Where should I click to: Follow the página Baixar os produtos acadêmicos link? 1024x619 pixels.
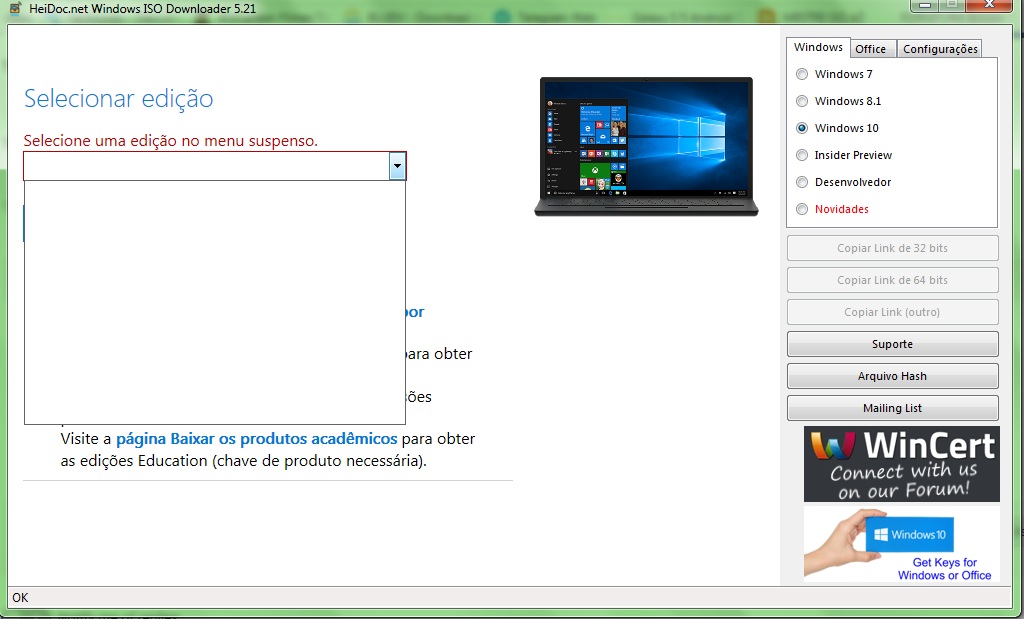click(257, 439)
